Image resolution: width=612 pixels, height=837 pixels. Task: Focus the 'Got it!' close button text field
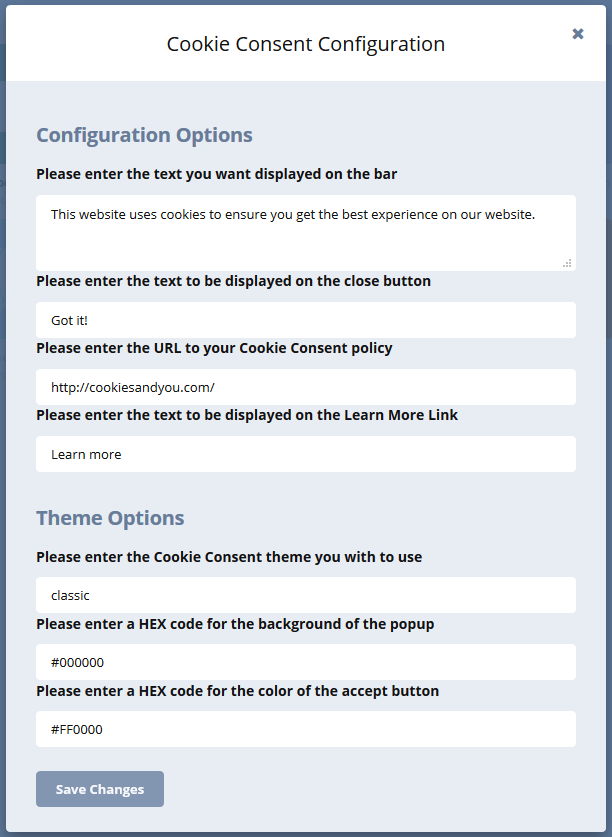coord(305,320)
